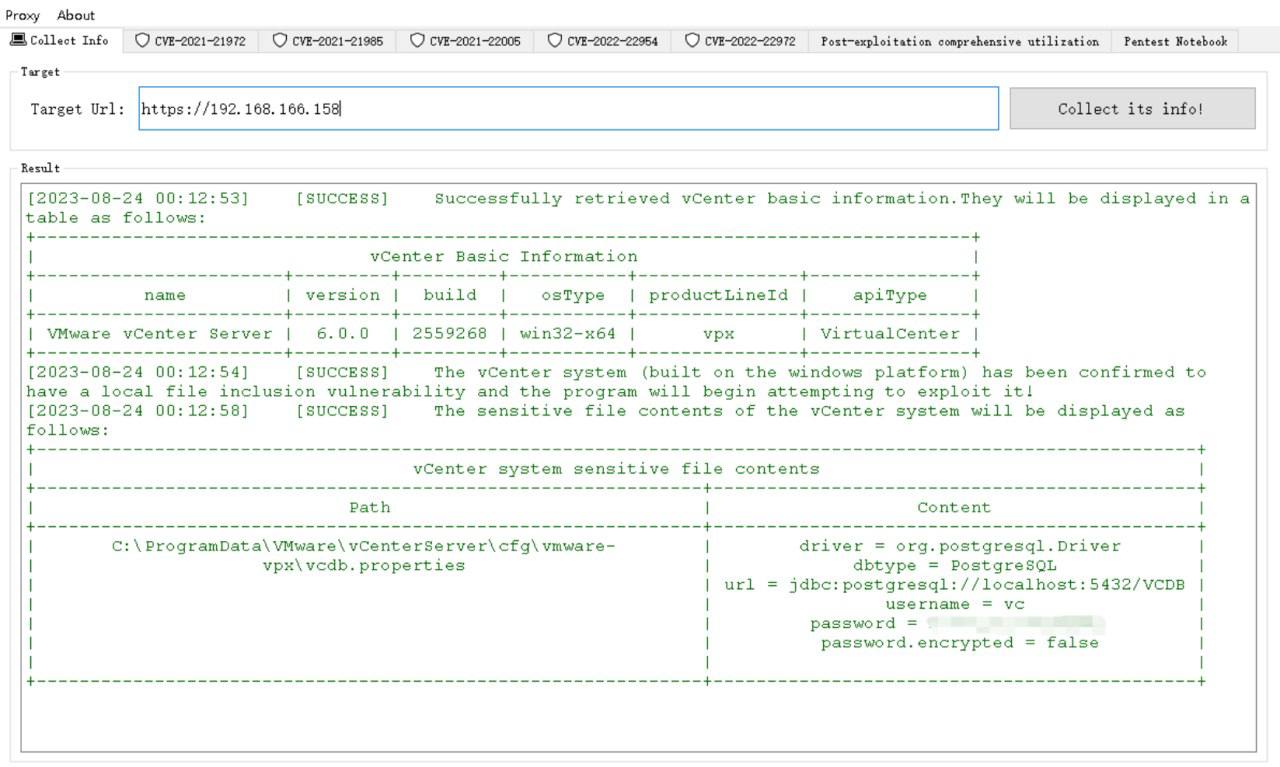Screen dimensions: 1280x767
Task: Switch to the CVE-2021-22005 tab
Action: tap(465, 41)
